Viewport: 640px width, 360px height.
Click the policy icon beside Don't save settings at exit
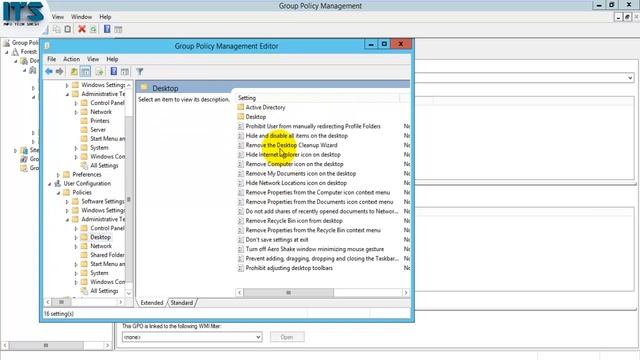(x=240, y=240)
